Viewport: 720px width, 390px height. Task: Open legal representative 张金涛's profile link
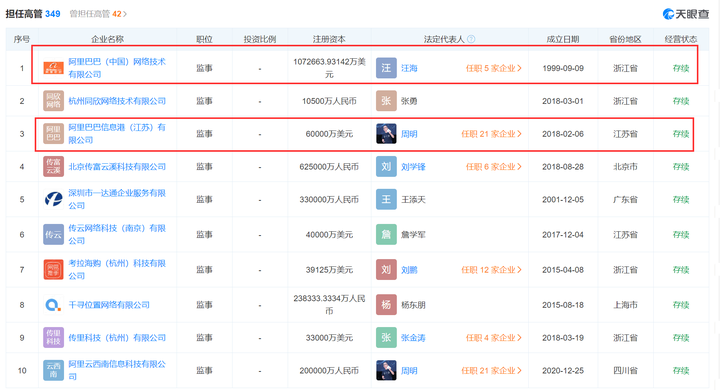click(x=413, y=338)
